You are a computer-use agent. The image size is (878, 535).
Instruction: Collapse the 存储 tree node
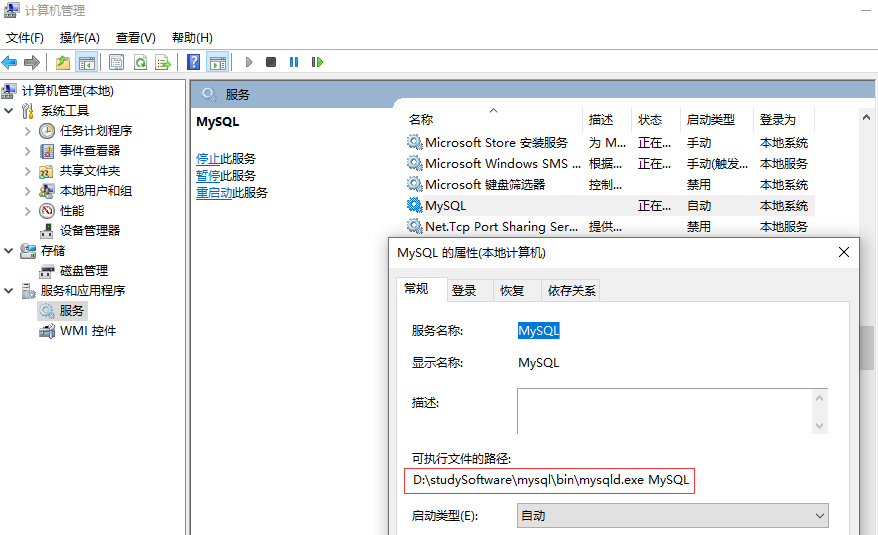coord(8,251)
